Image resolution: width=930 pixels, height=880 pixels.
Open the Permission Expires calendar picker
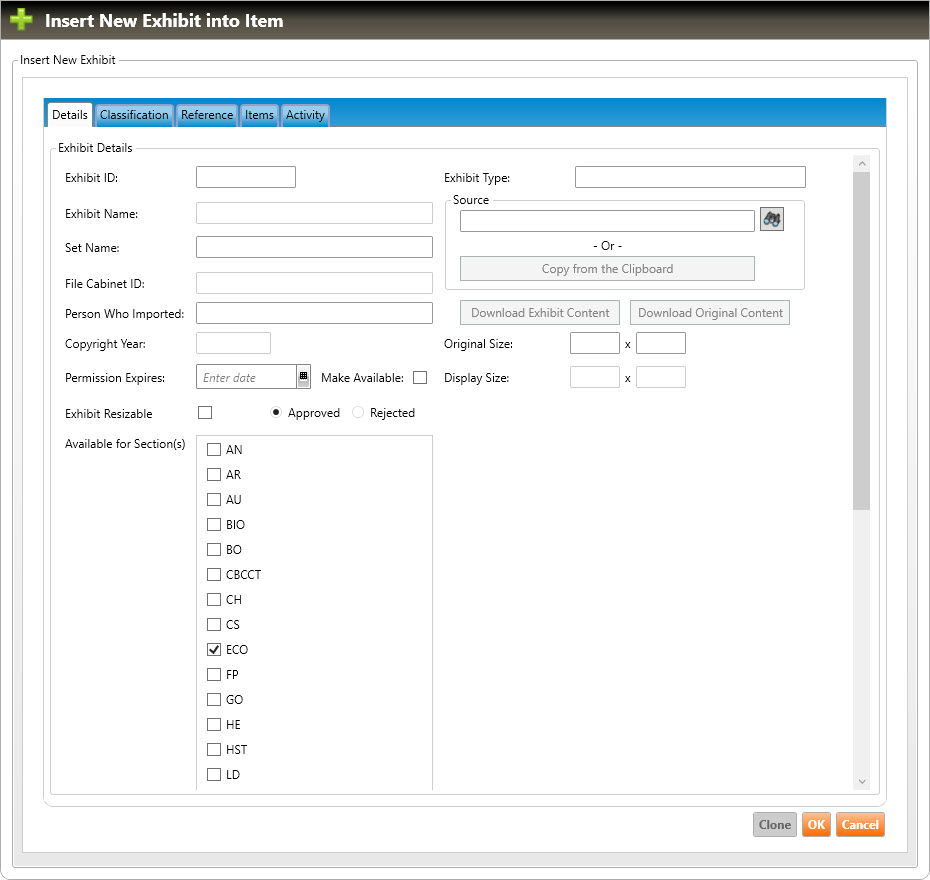303,377
